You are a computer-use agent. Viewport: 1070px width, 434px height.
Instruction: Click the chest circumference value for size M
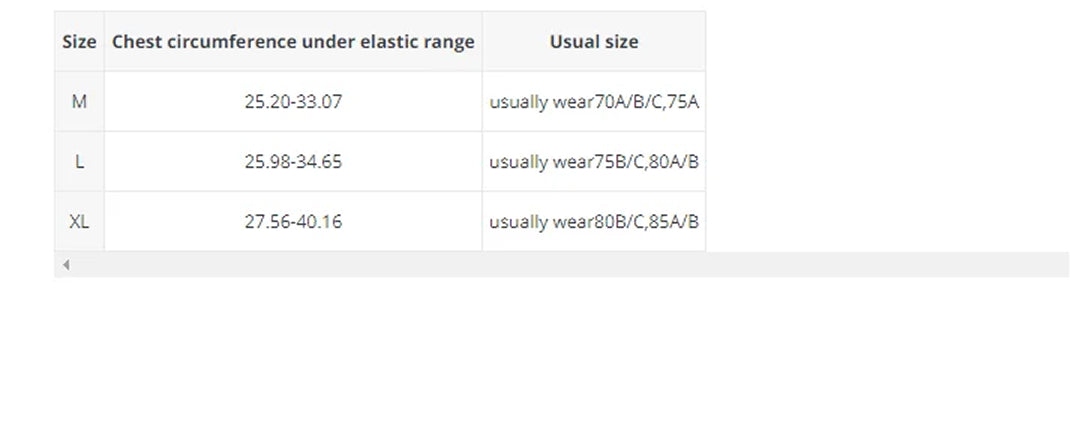point(293,101)
